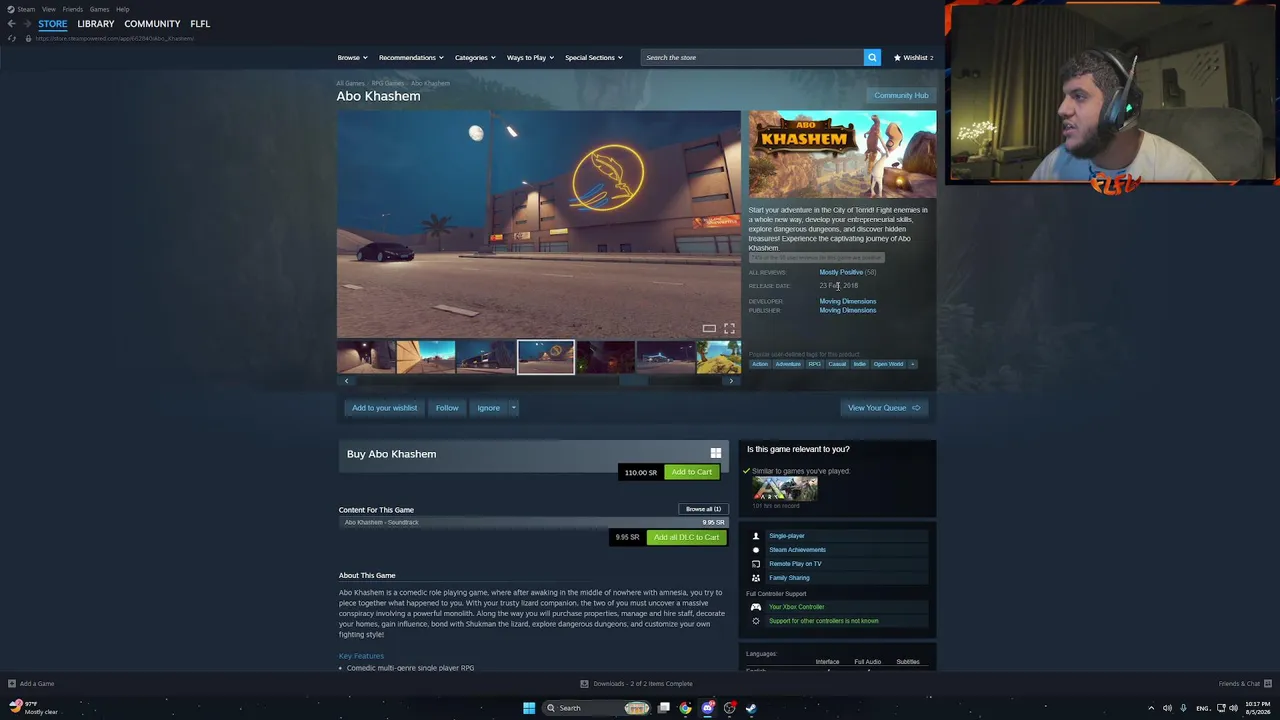Open Google Chrome from the taskbar
This screenshot has width=1280, height=720.
coord(685,708)
